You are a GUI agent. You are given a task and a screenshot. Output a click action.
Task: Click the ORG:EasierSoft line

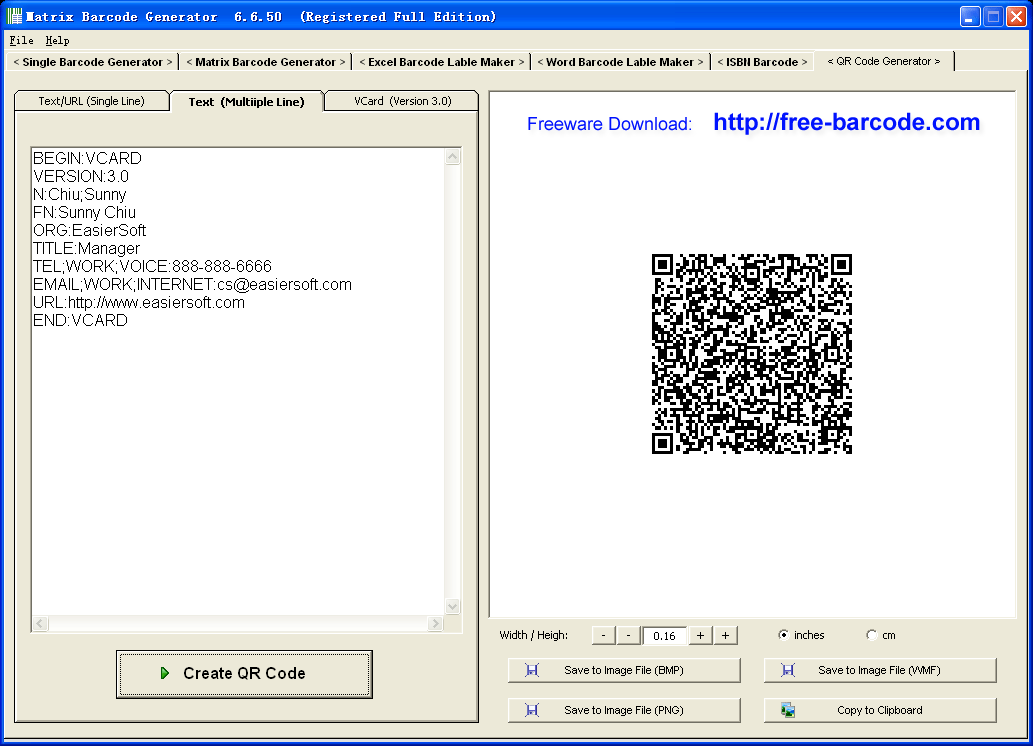point(89,230)
